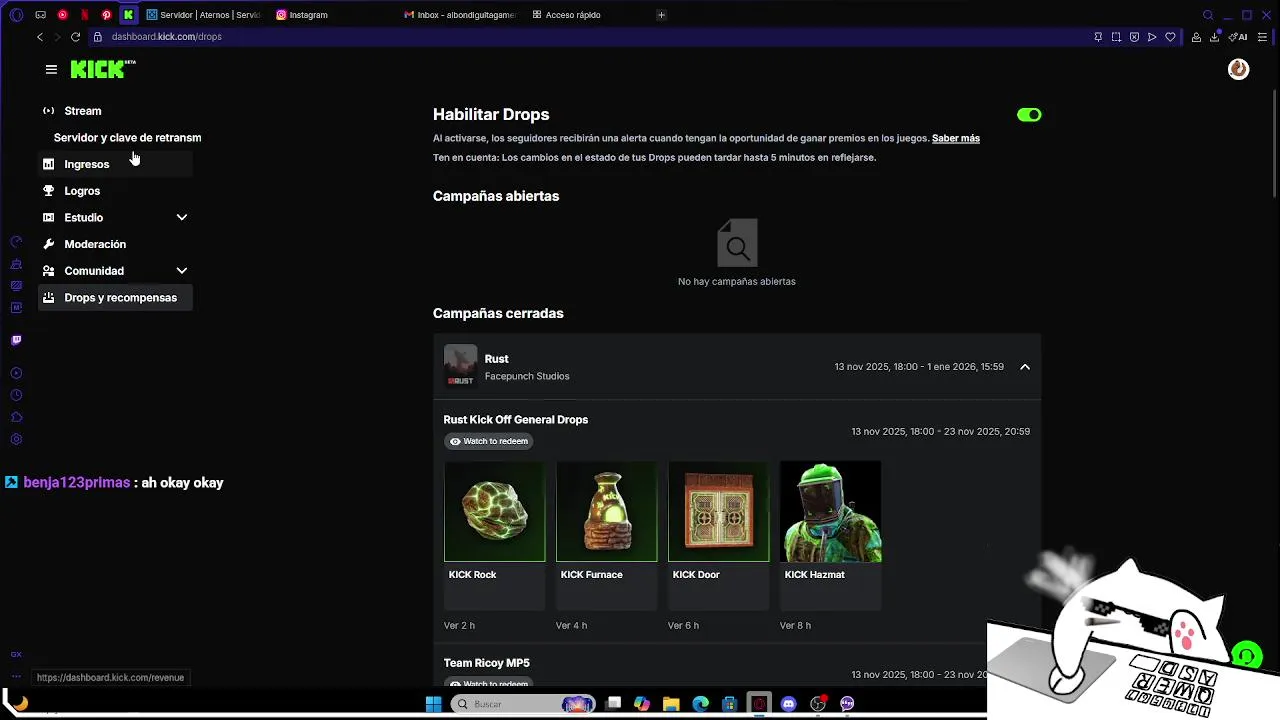Open OBS Studio from the taskbar

818,704
